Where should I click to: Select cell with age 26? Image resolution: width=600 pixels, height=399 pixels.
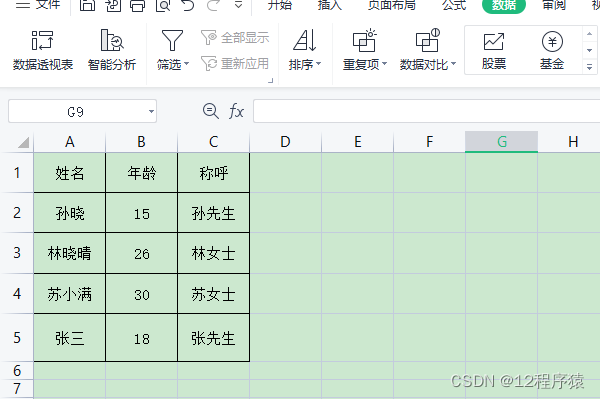click(142, 253)
